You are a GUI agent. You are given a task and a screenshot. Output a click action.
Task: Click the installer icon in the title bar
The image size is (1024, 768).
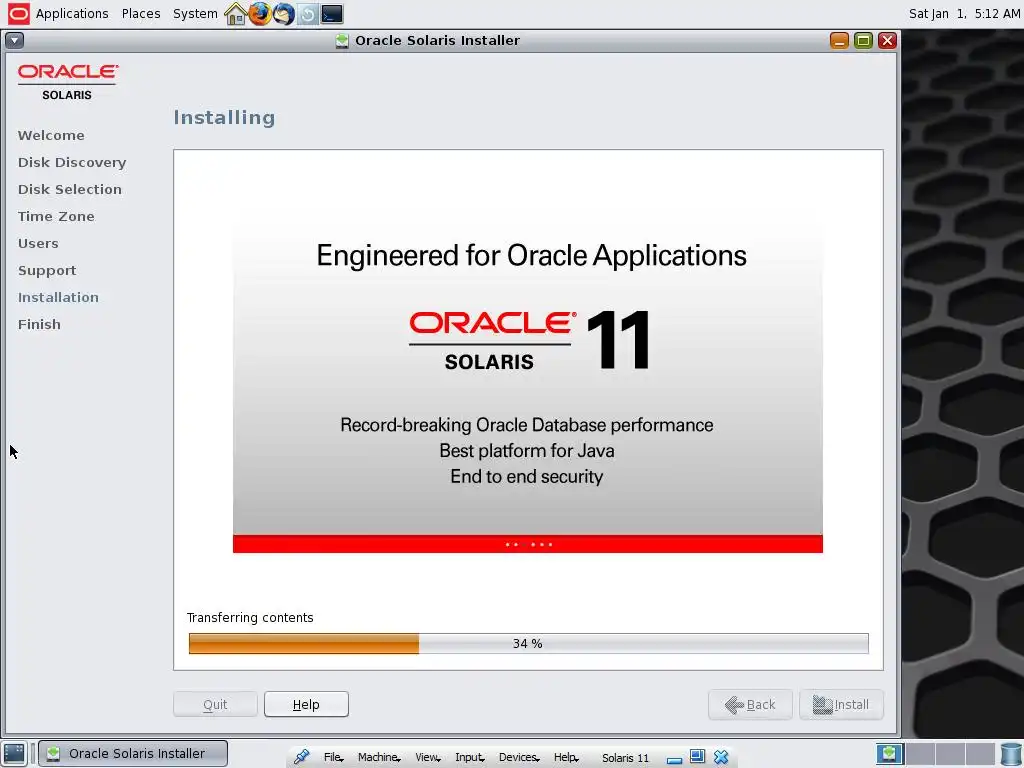tap(342, 40)
